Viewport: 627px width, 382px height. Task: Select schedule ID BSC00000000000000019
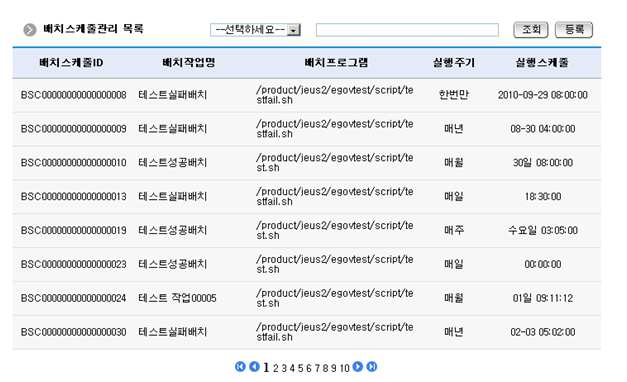tap(74, 230)
